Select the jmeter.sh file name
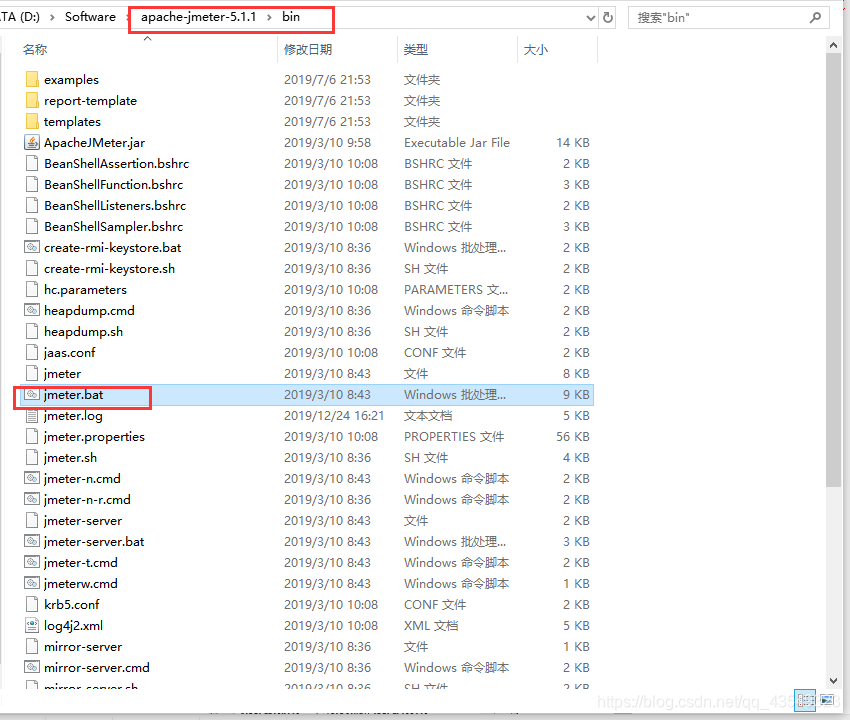 coord(70,458)
